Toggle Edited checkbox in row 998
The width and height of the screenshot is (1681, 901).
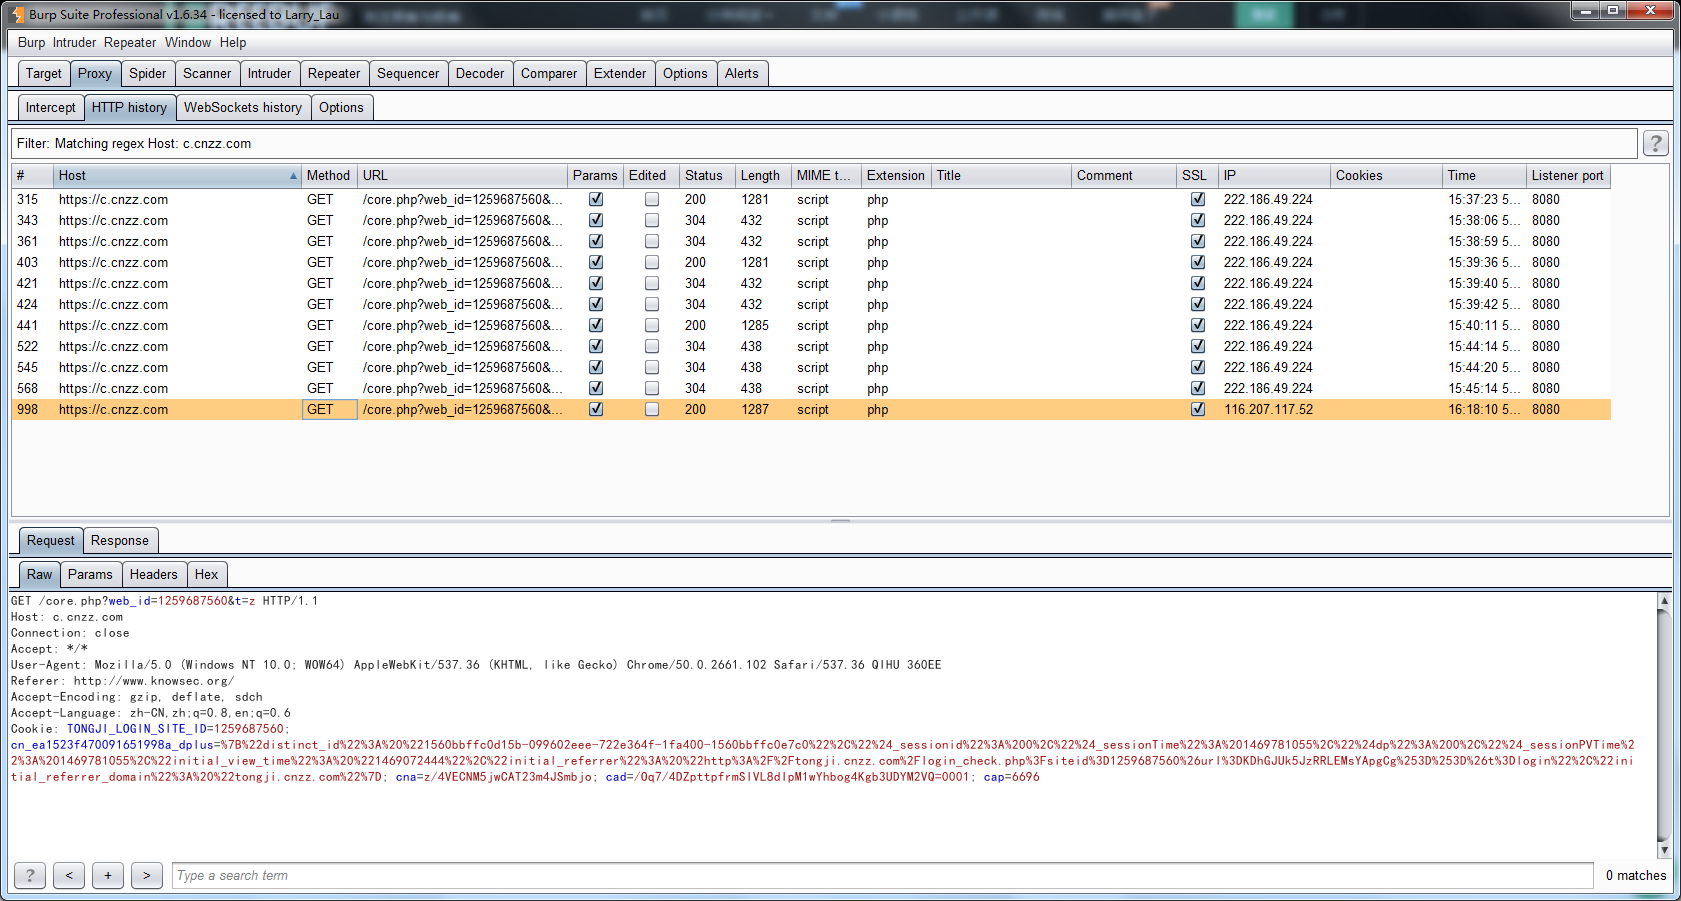(652, 409)
